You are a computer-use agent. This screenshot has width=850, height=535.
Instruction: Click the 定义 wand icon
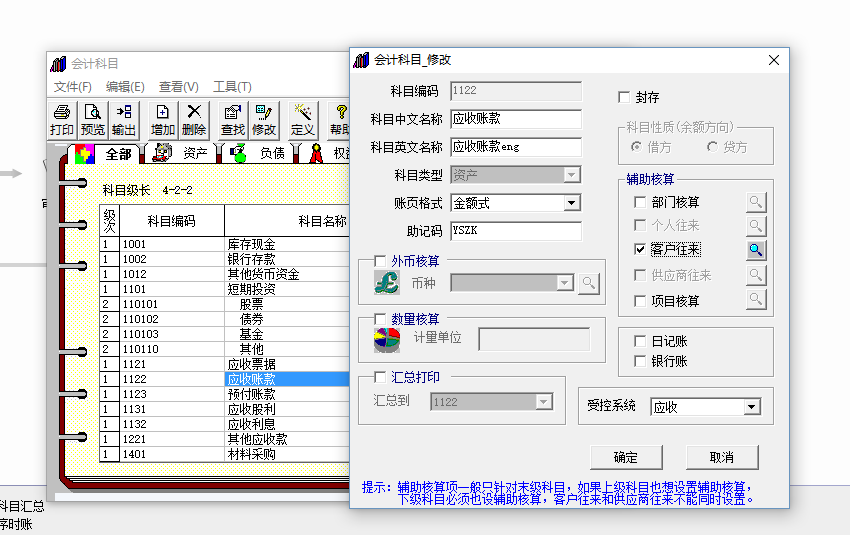303,120
